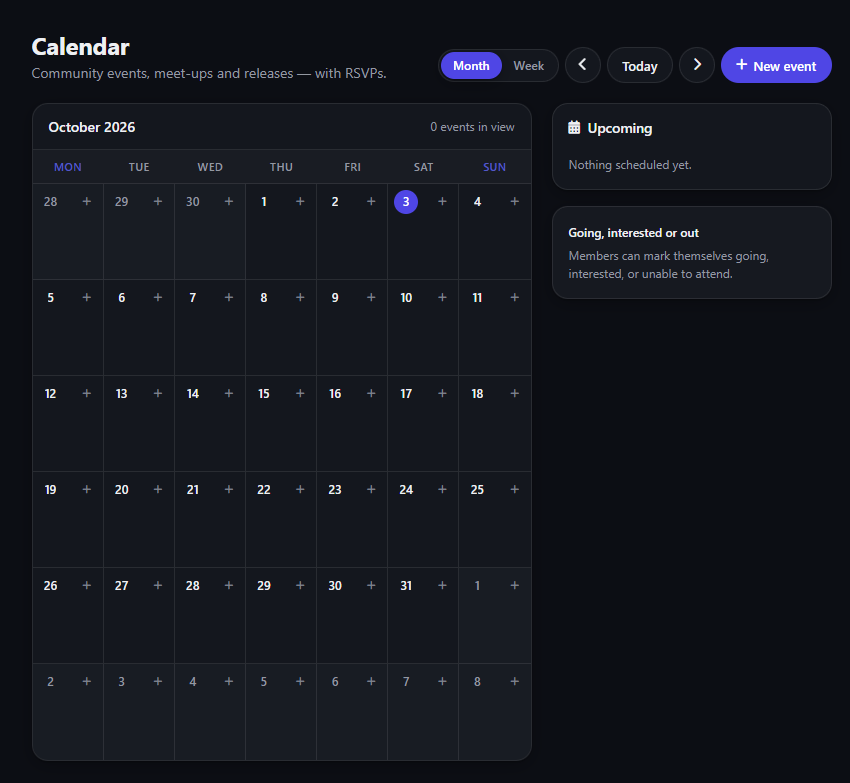Image resolution: width=850 pixels, height=783 pixels.
Task: Add event on October 31 plus icon
Action: 442,585
